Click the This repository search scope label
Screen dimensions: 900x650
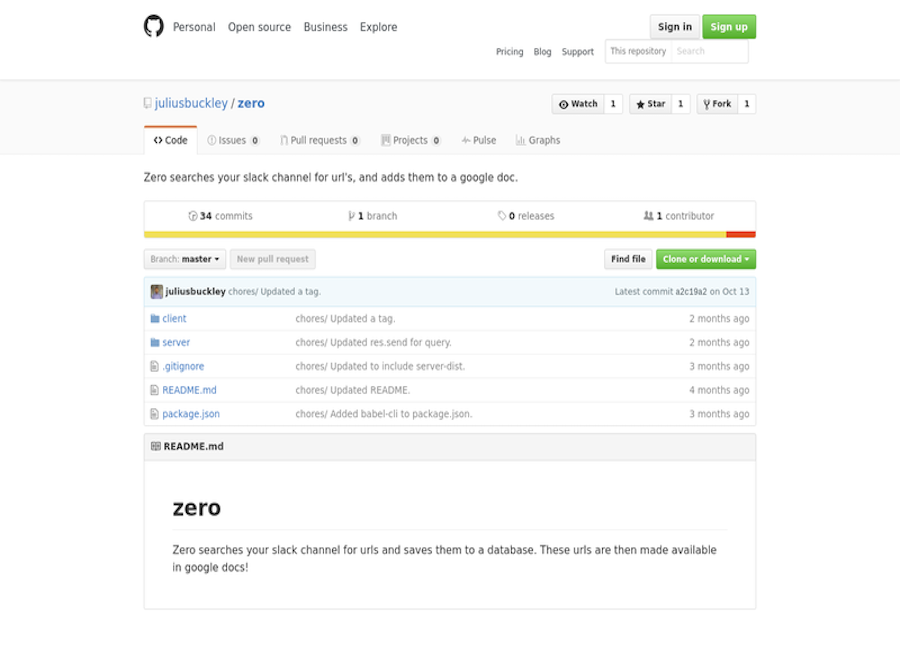pyautogui.click(x=638, y=51)
